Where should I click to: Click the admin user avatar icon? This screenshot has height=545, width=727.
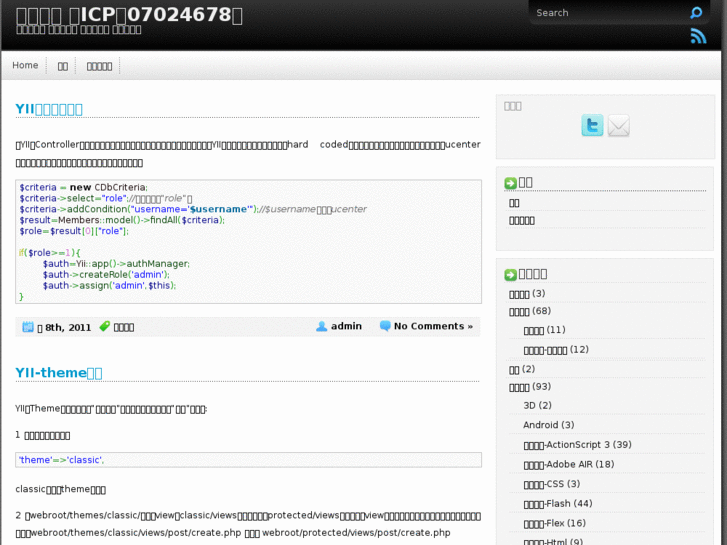[321, 327]
